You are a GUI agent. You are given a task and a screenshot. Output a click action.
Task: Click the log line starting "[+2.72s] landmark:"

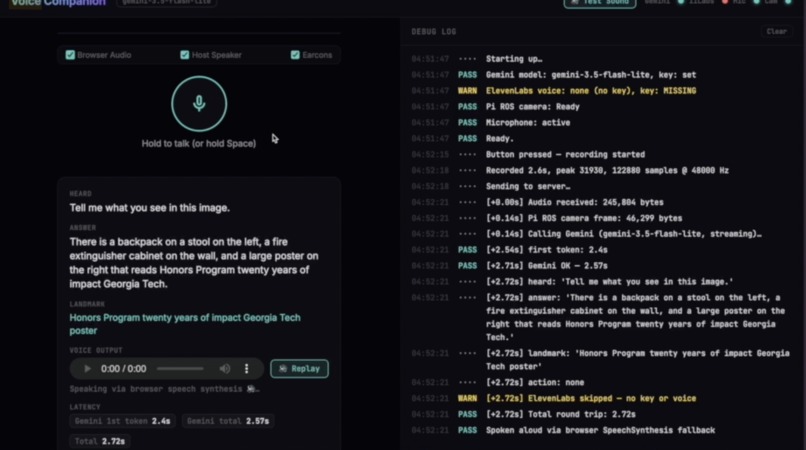637,359
